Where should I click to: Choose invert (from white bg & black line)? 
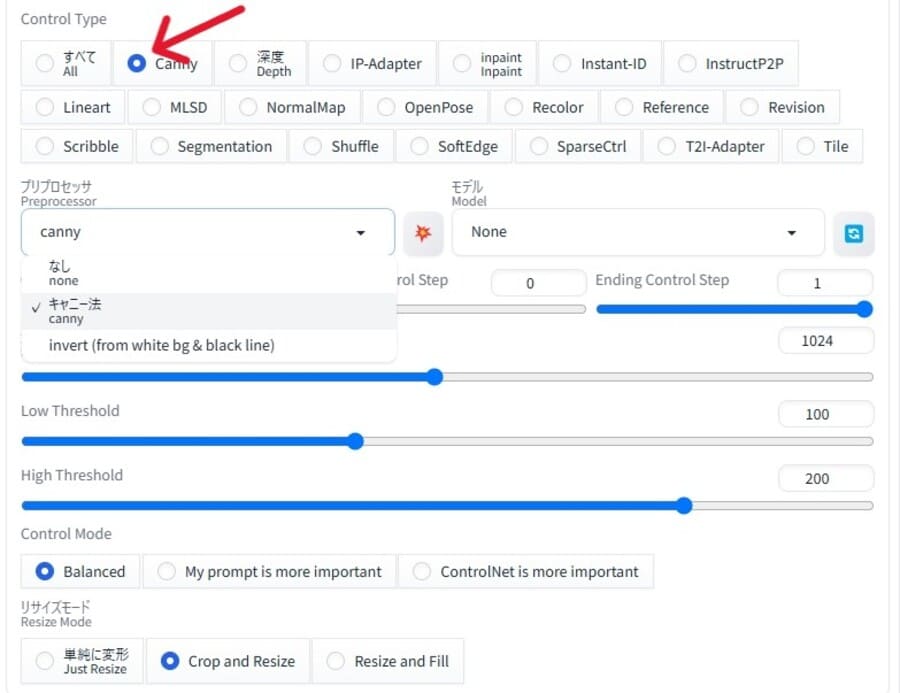[x=209, y=345]
